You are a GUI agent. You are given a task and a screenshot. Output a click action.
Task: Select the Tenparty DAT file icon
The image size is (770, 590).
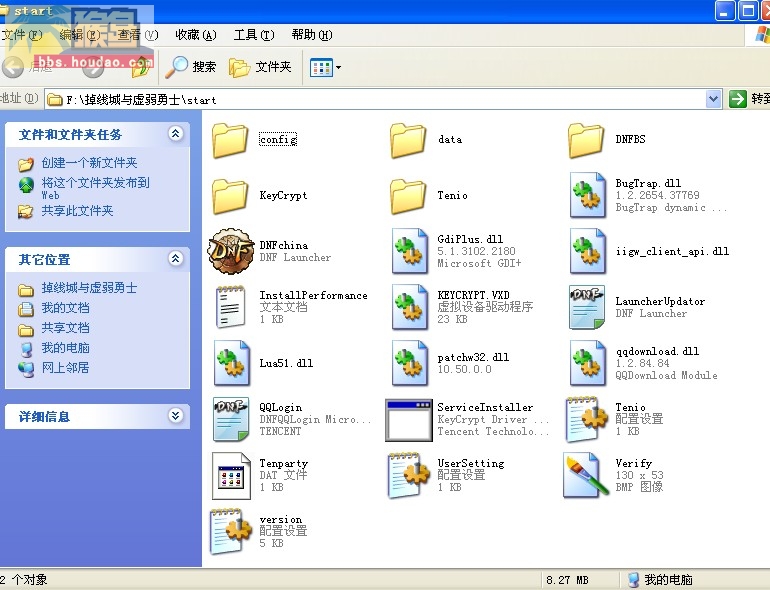[x=231, y=476]
